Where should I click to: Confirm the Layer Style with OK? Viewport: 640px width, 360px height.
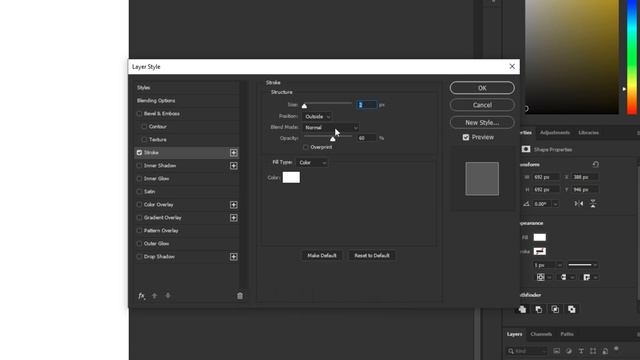pos(482,88)
